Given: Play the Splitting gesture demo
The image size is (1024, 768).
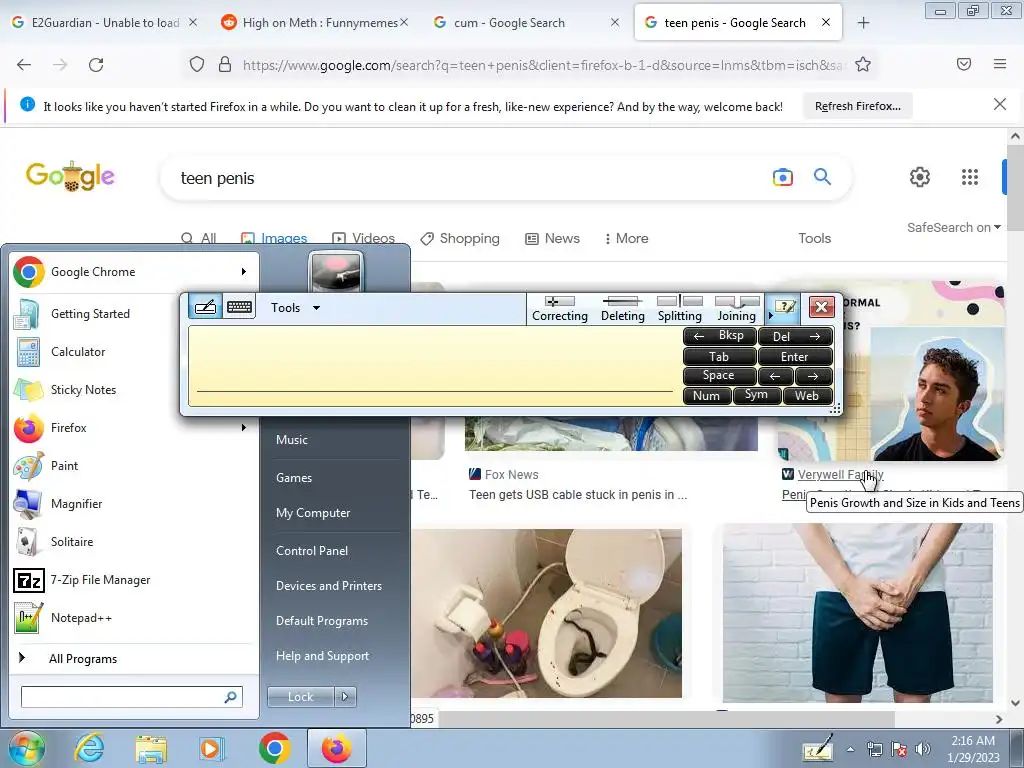Looking at the screenshot, I should click(x=680, y=308).
